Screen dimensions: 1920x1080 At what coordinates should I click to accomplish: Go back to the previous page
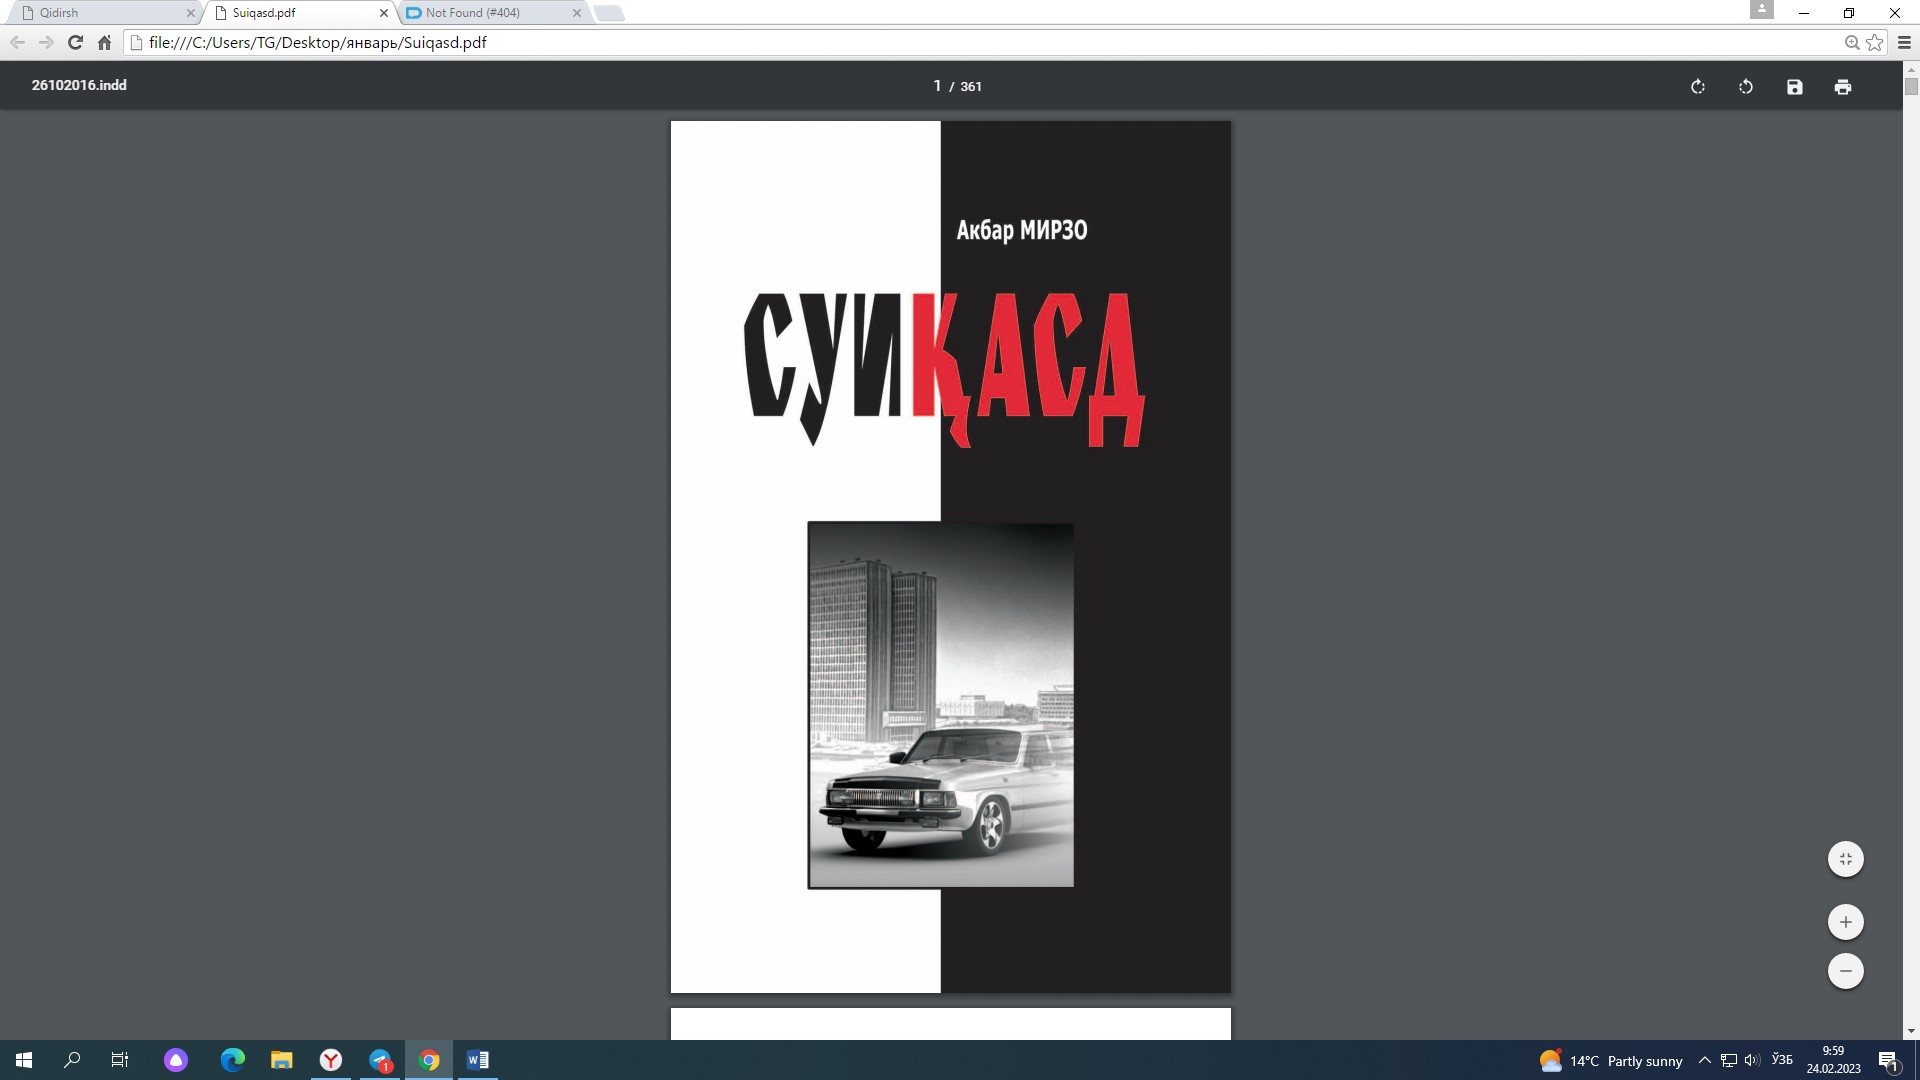click(x=17, y=43)
